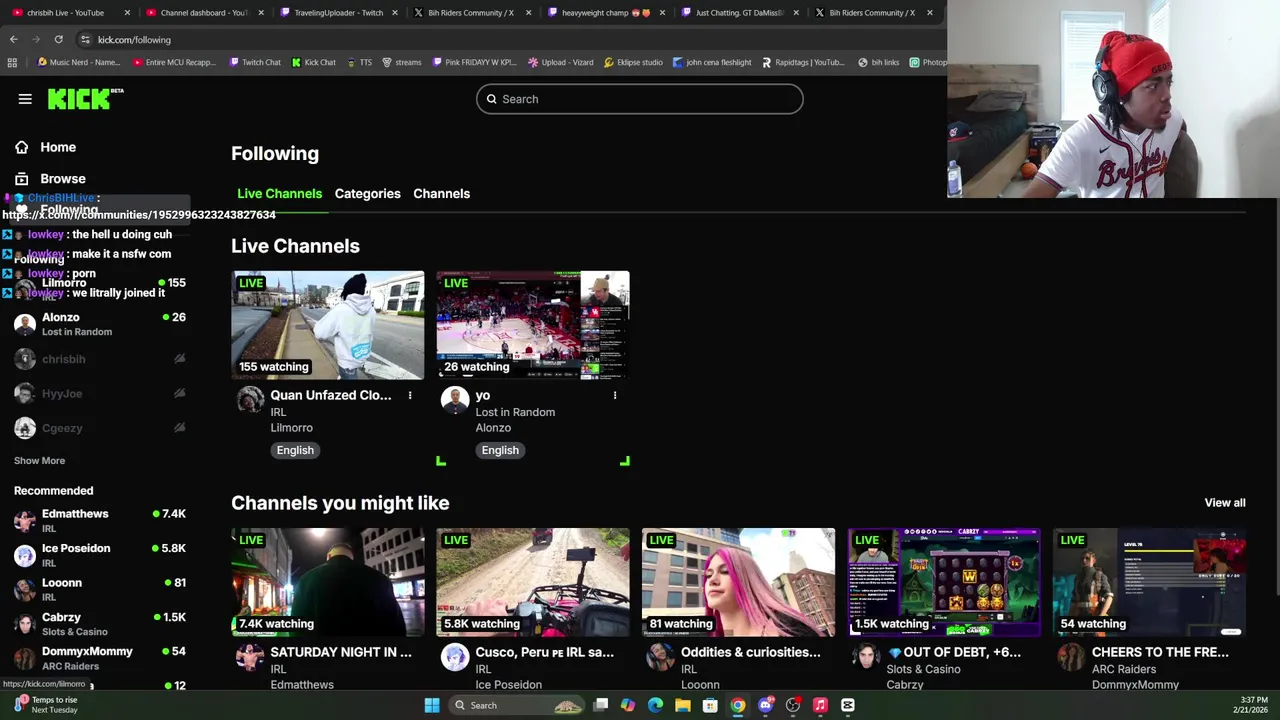Open Alonzo in Following sidebar
Viewport: 1280px width, 720px height.
pos(100,324)
